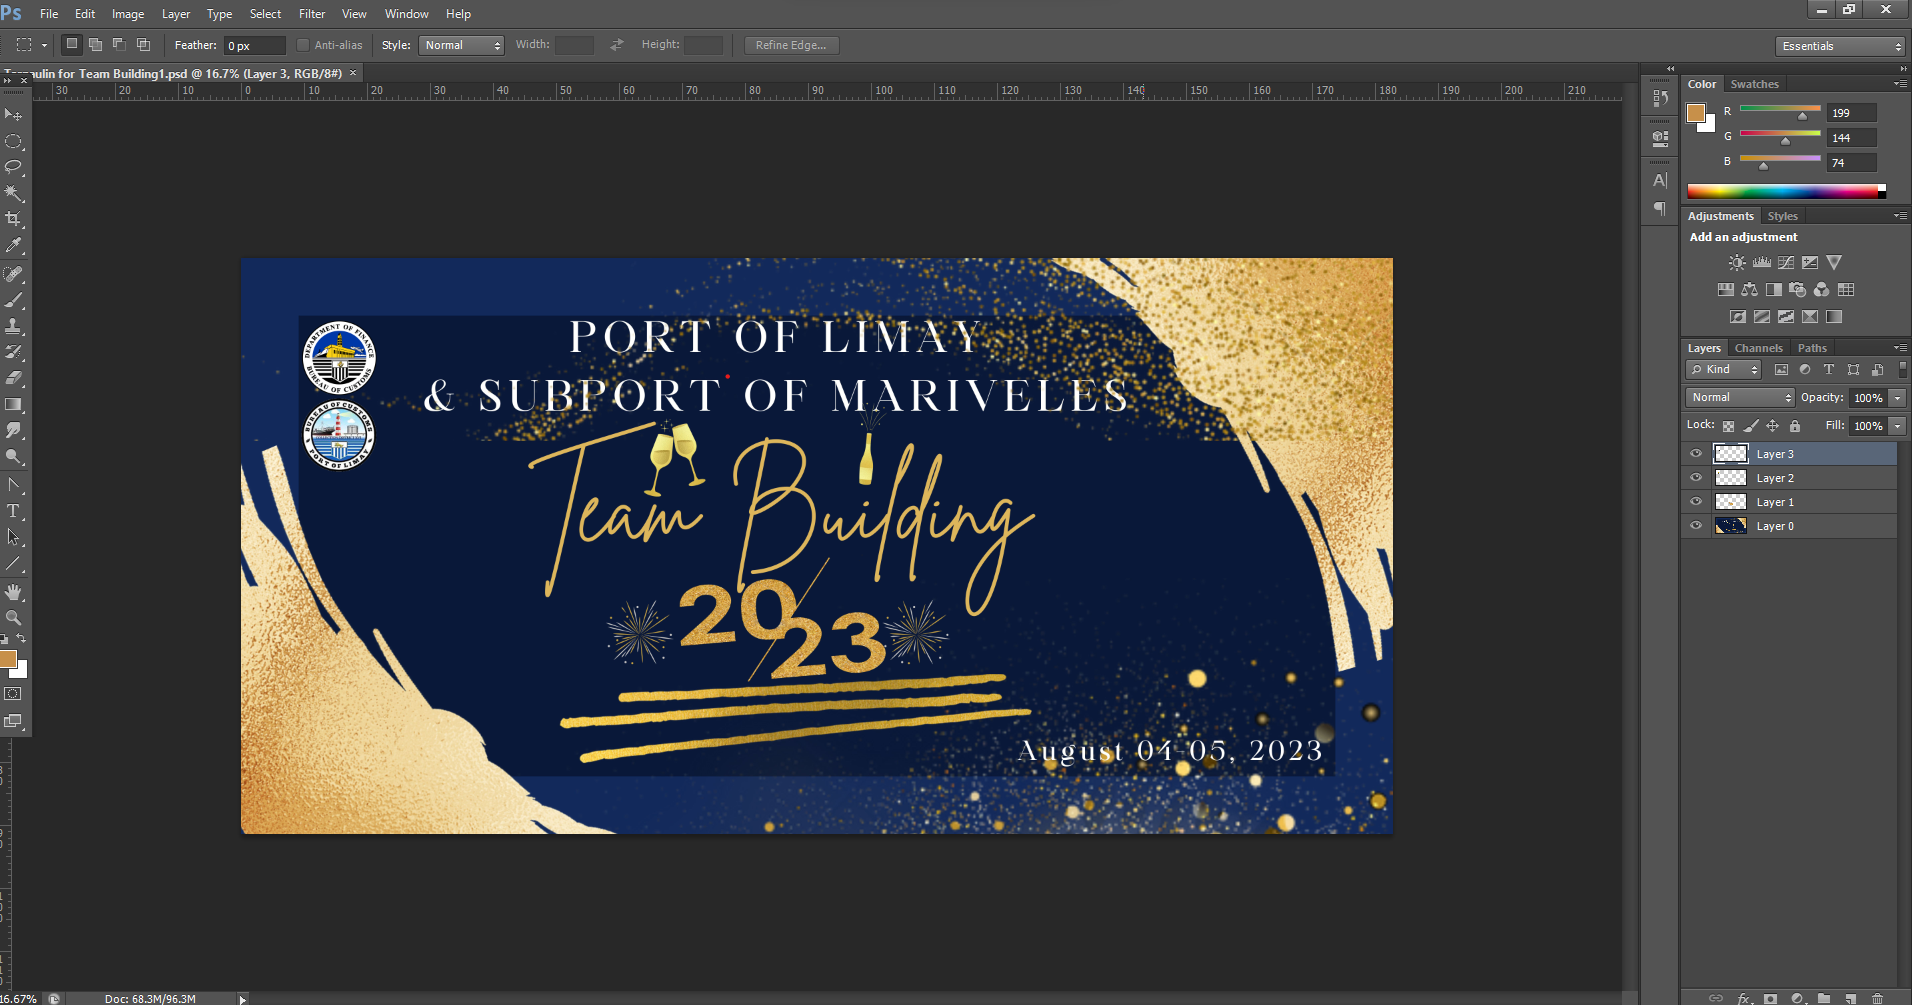Image resolution: width=1912 pixels, height=1005 pixels.
Task: Open the Essentials workspace dropdown
Action: point(1840,46)
